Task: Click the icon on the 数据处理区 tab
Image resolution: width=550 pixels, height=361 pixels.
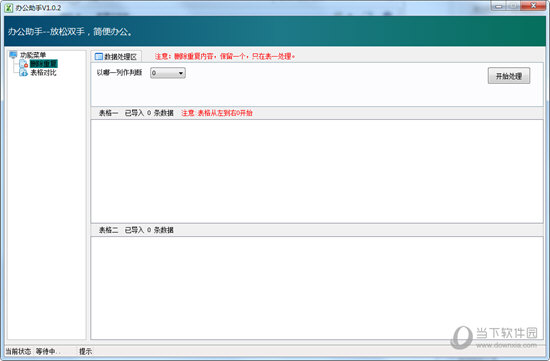Action: coord(99,56)
